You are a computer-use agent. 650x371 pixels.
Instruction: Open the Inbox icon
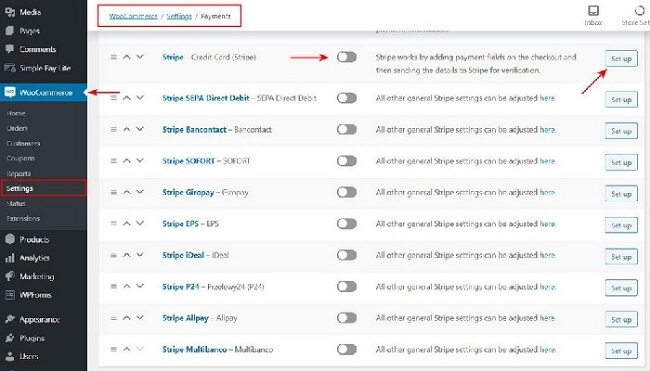click(x=594, y=10)
